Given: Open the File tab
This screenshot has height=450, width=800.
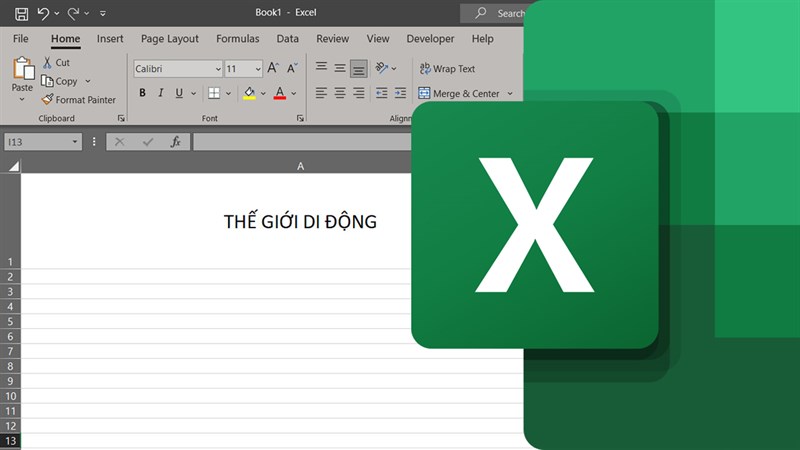Looking at the screenshot, I should tap(20, 39).
